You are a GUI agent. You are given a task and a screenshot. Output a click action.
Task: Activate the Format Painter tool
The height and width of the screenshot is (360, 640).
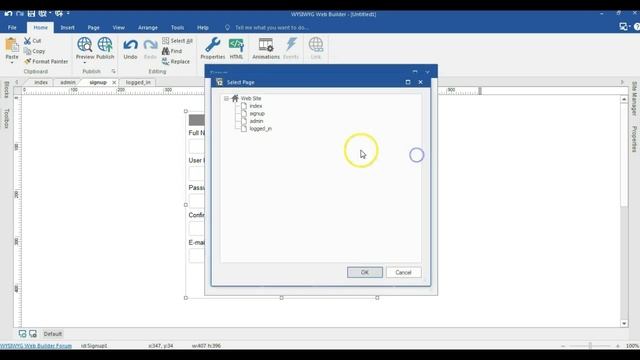(46, 61)
